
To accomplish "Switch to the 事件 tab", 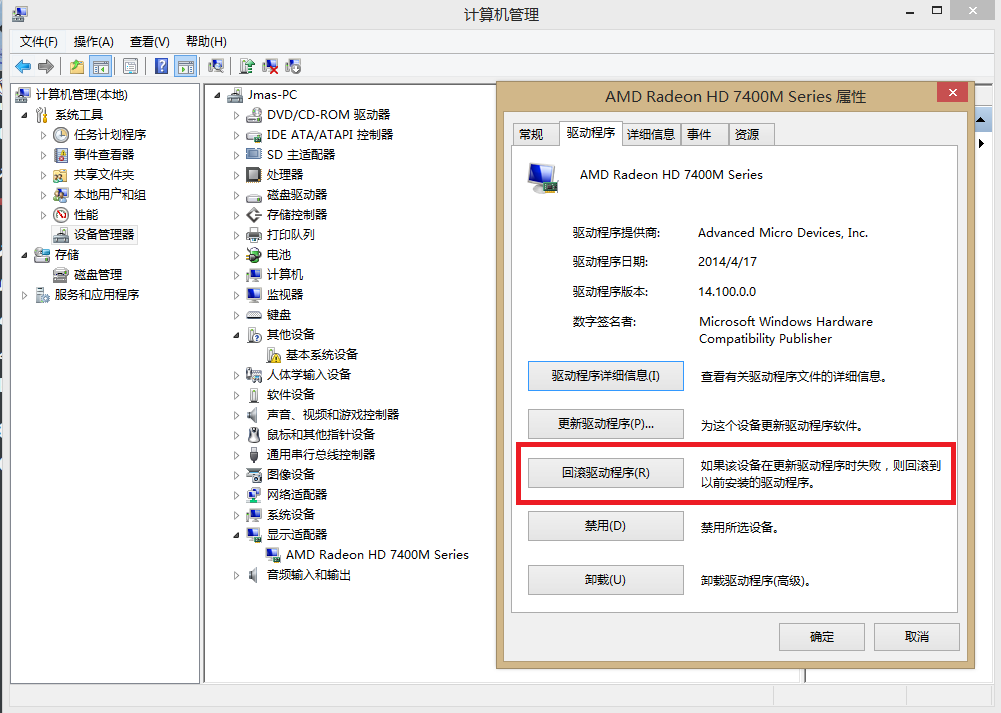I will tap(704, 134).
